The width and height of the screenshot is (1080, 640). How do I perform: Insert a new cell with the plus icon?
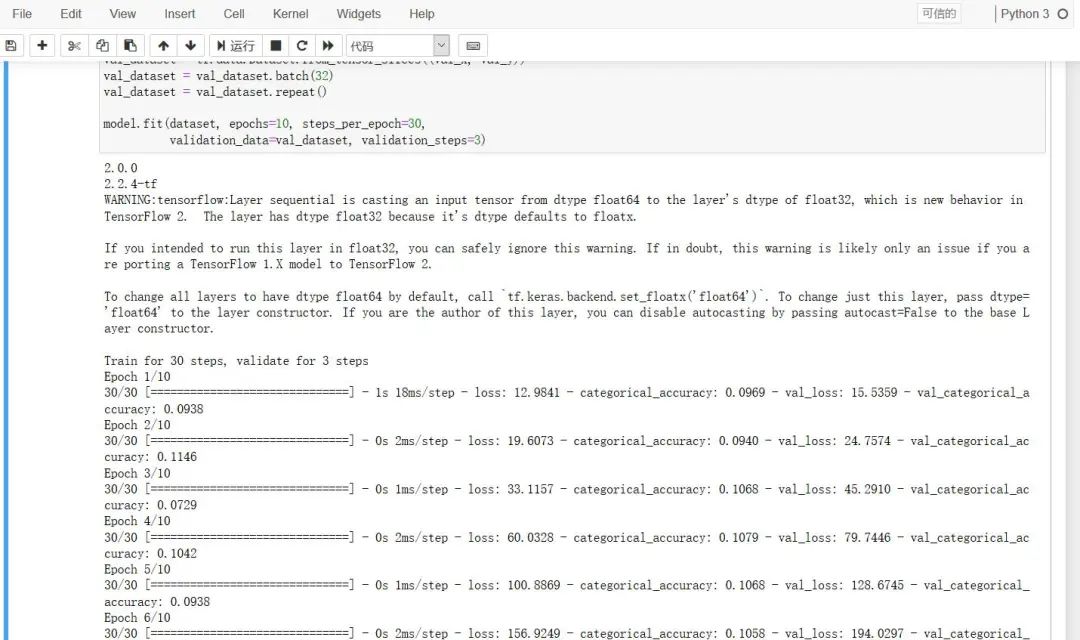[x=42, y=46]
